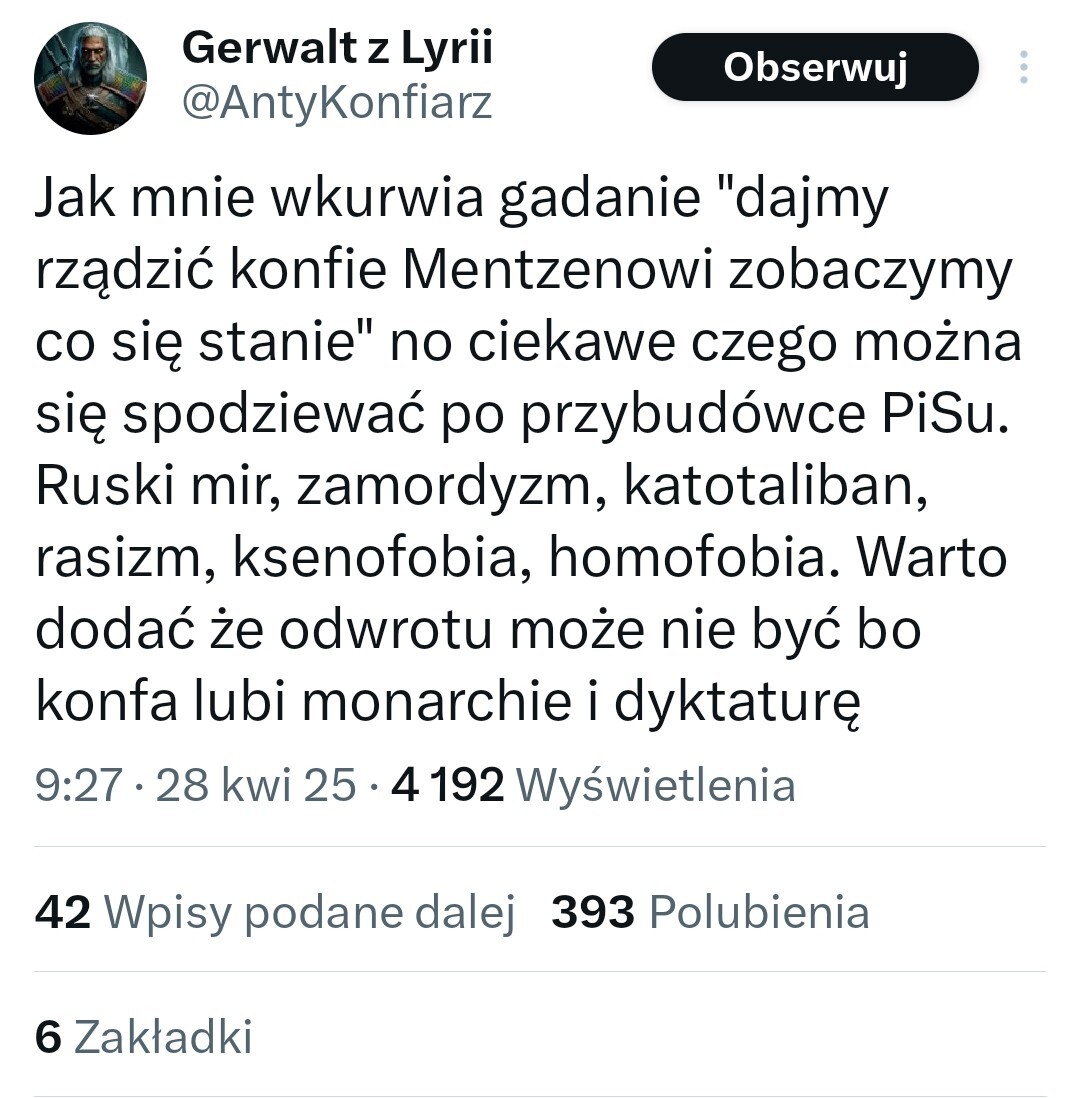The width and height of the screenshot is (1080, 1098).
Task: Click the tweet's first line starting "Jak mnie wkurwia"
Action: [x=461, y=200]
